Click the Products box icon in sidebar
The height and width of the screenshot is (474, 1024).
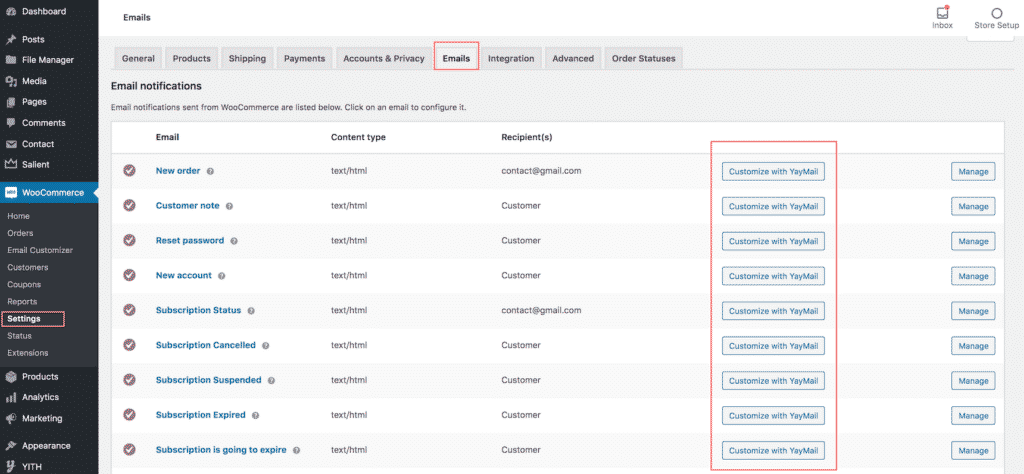10,377
